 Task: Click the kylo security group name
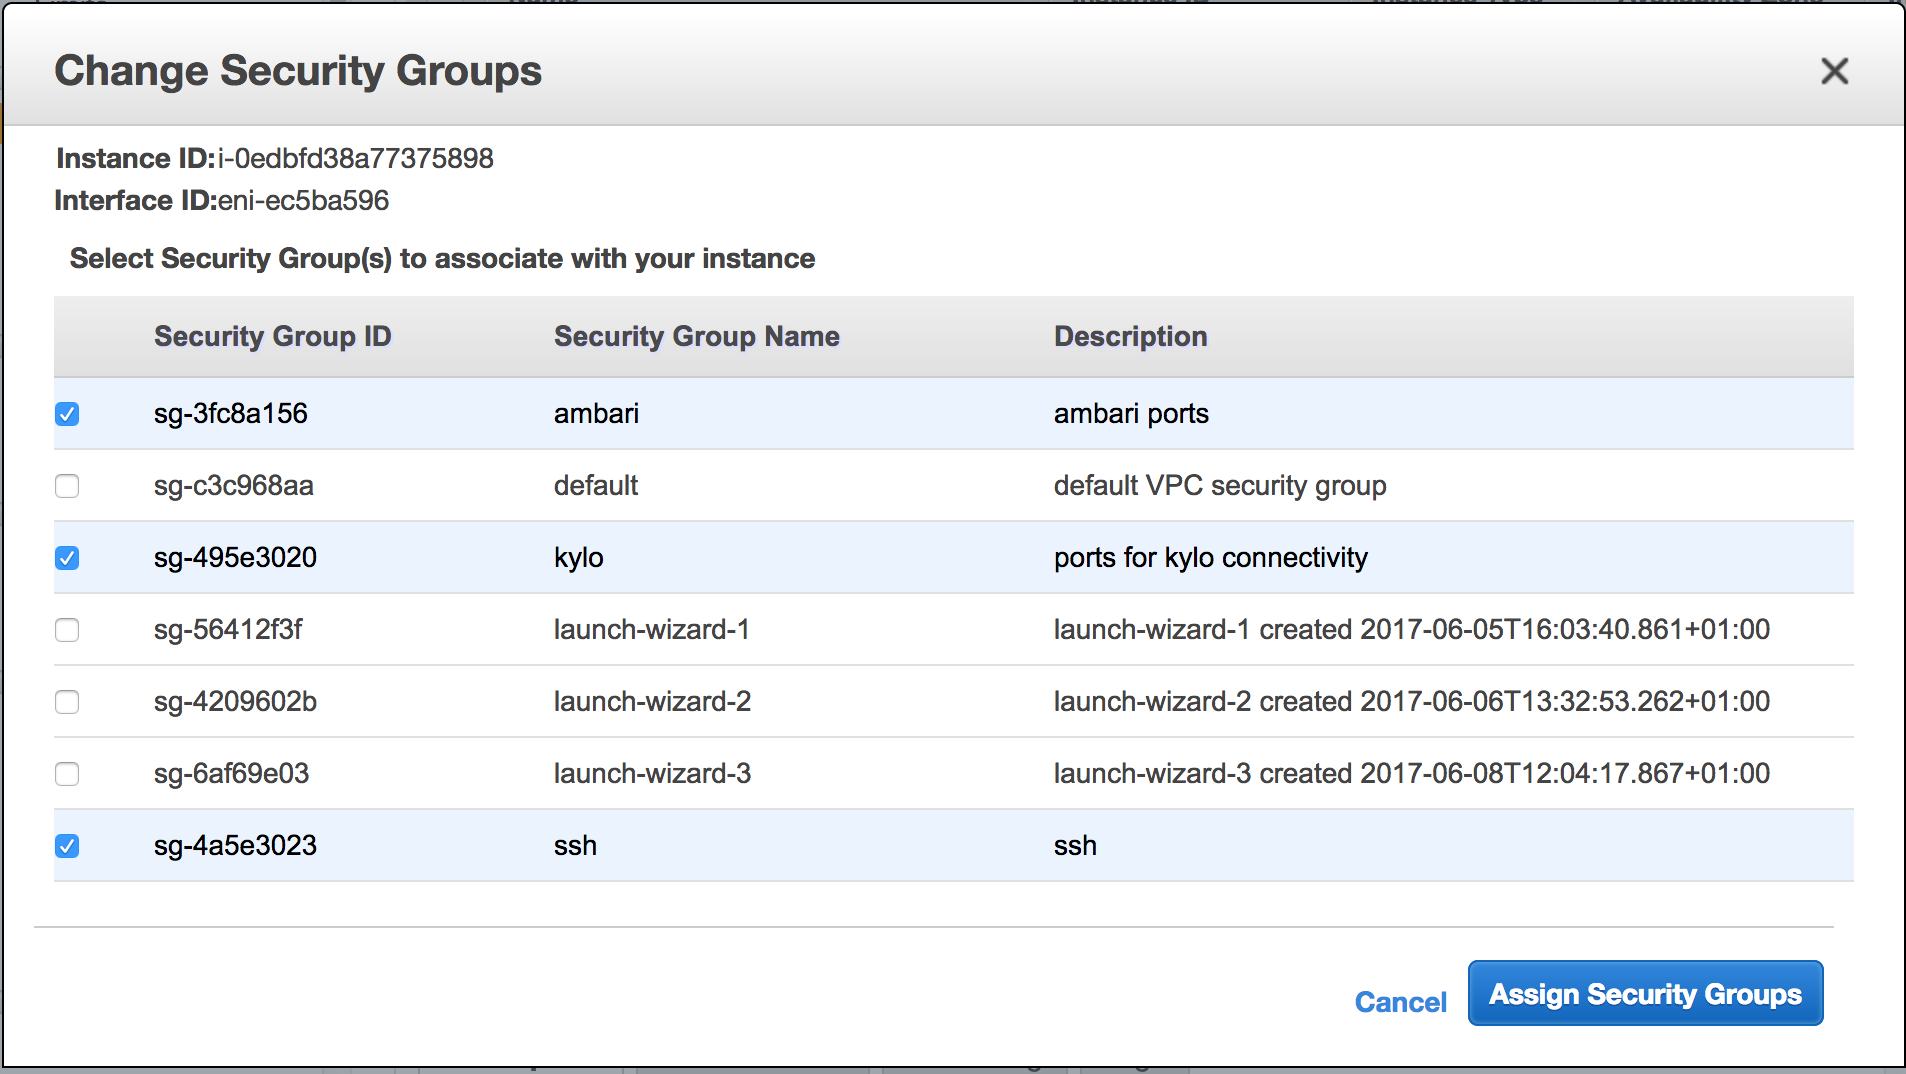pyautogui.click(x=578, y=558)
